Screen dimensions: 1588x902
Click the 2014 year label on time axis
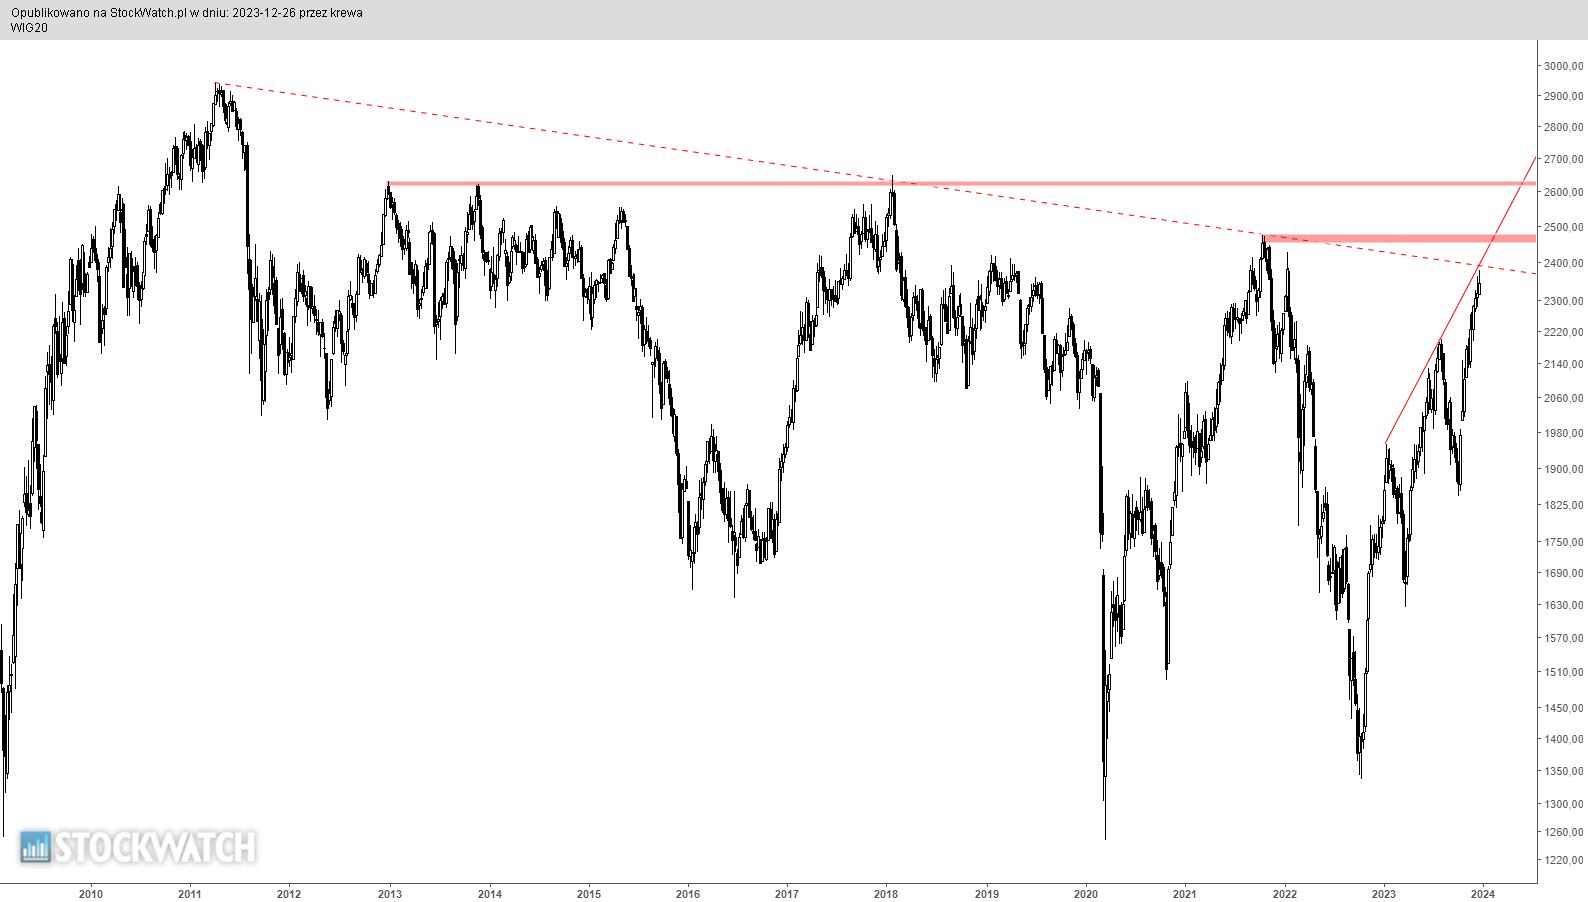click(489, 894)
